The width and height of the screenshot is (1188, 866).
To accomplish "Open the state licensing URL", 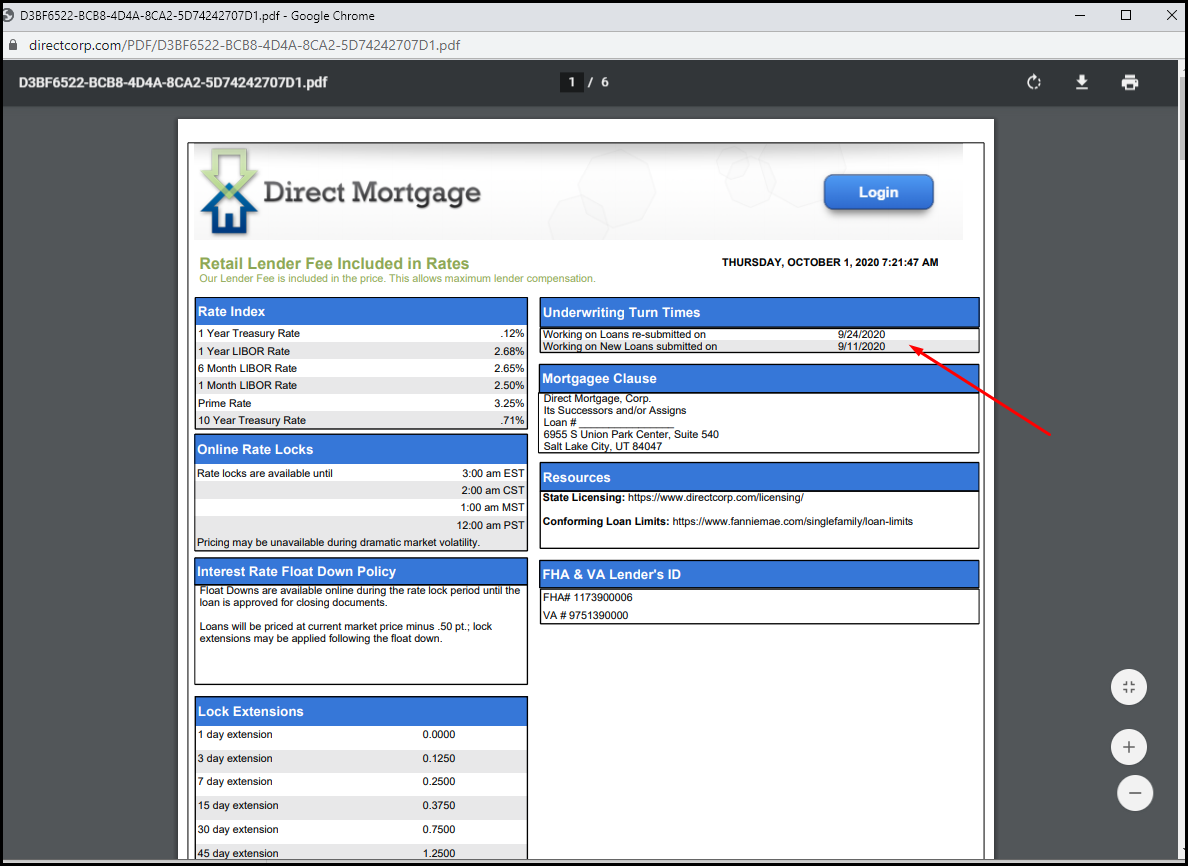I will tap(715, 498).
